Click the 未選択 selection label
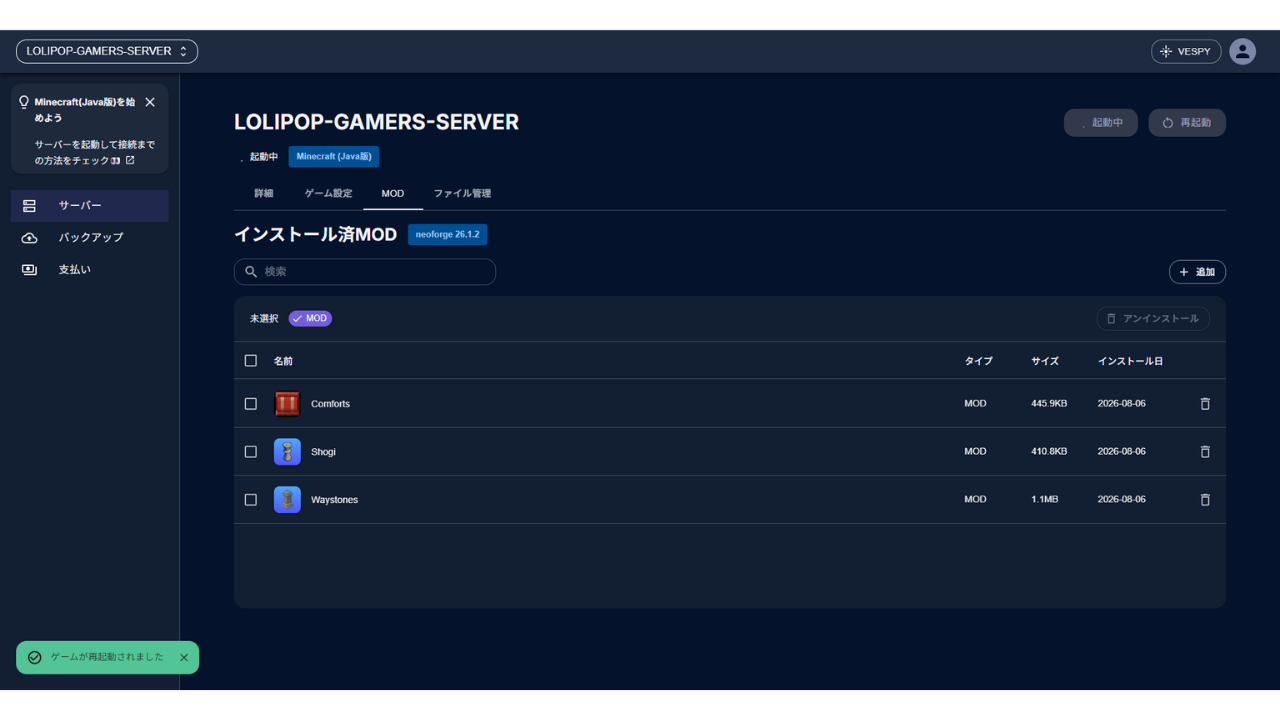The width and height of the screenshot is (1280, 720). point(264,319)
